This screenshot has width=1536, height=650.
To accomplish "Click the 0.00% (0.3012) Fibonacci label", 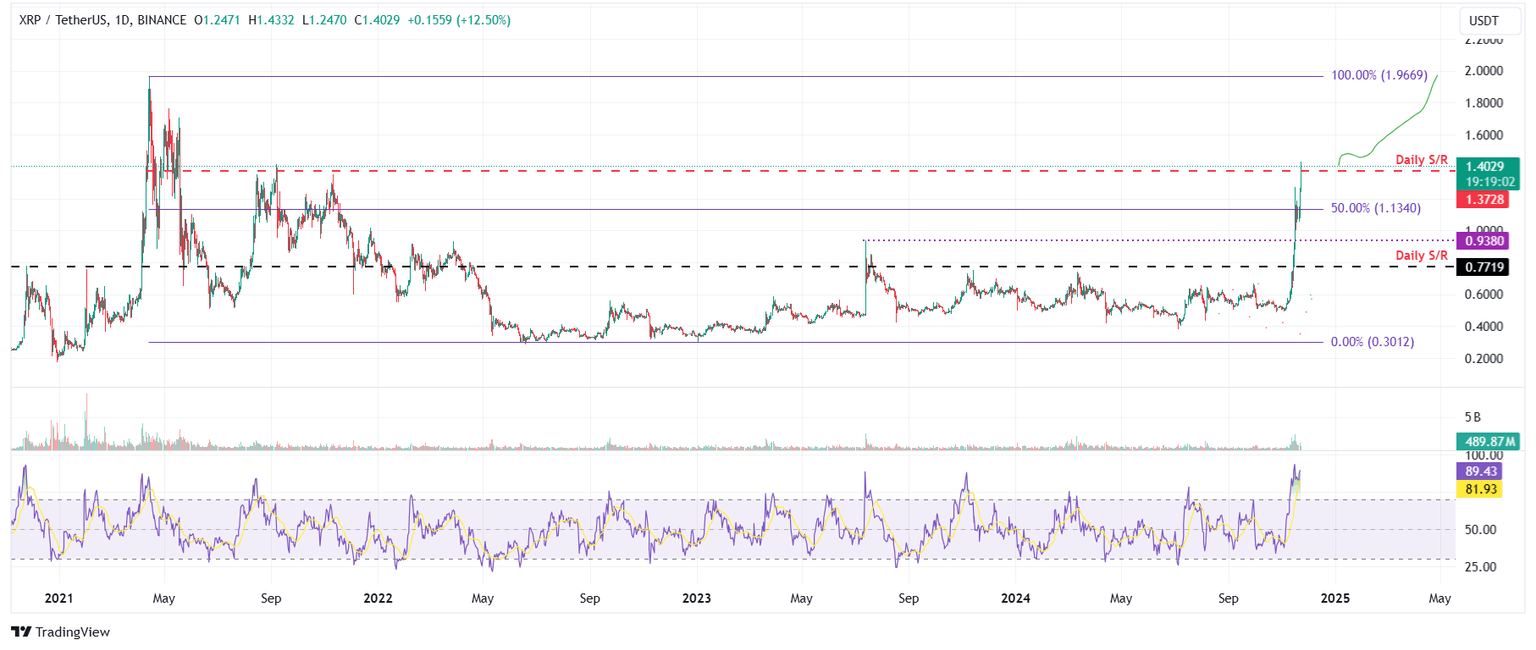I will 1370,342.
